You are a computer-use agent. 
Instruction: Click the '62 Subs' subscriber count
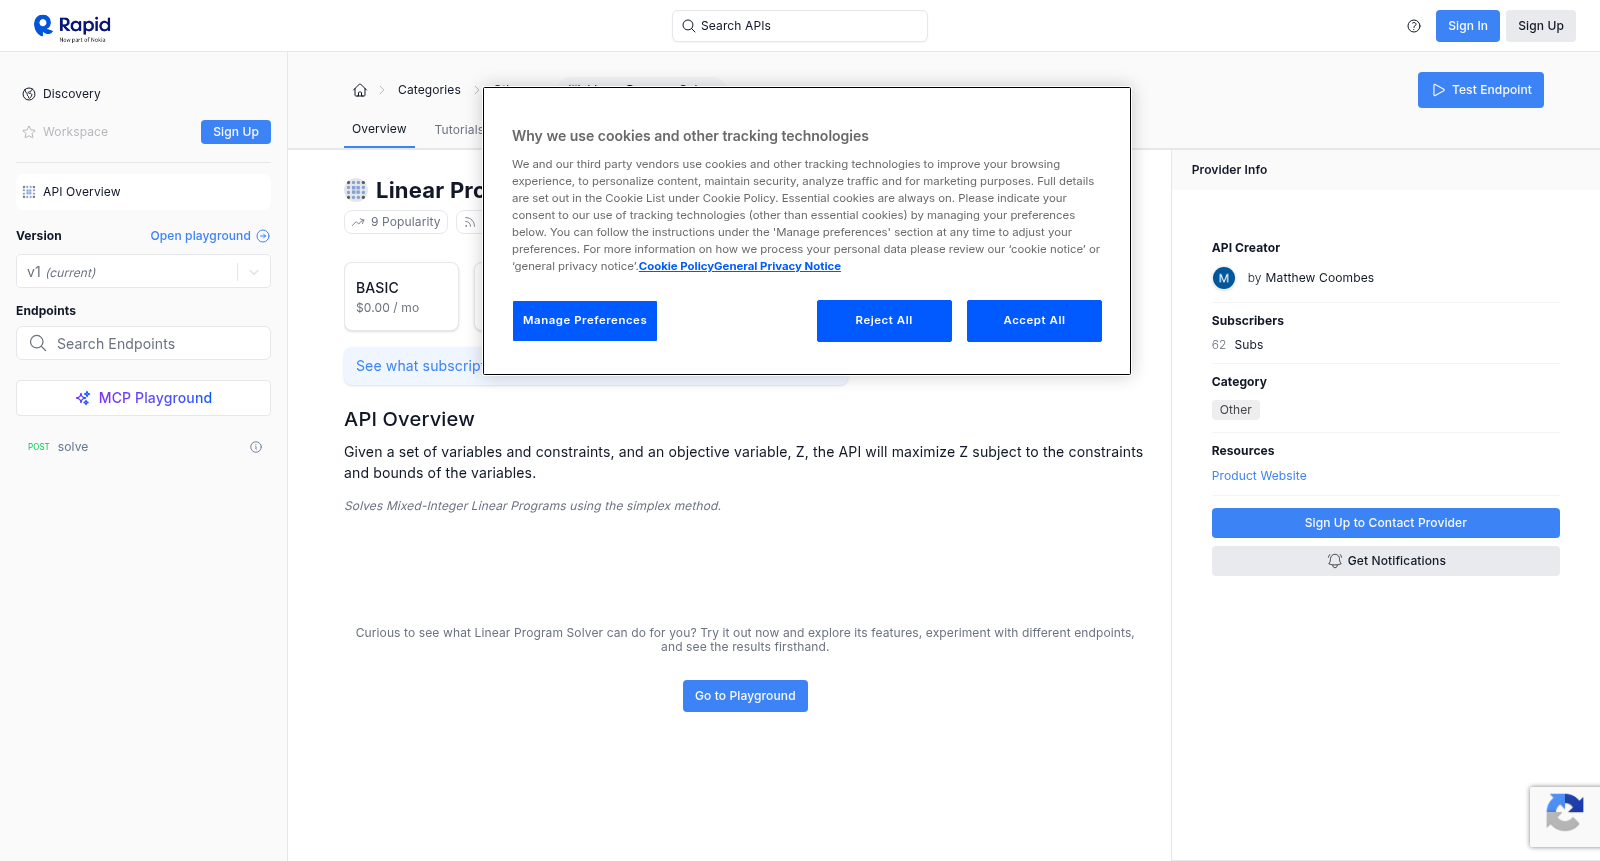pyautogui.click(x=1238, y=345)
